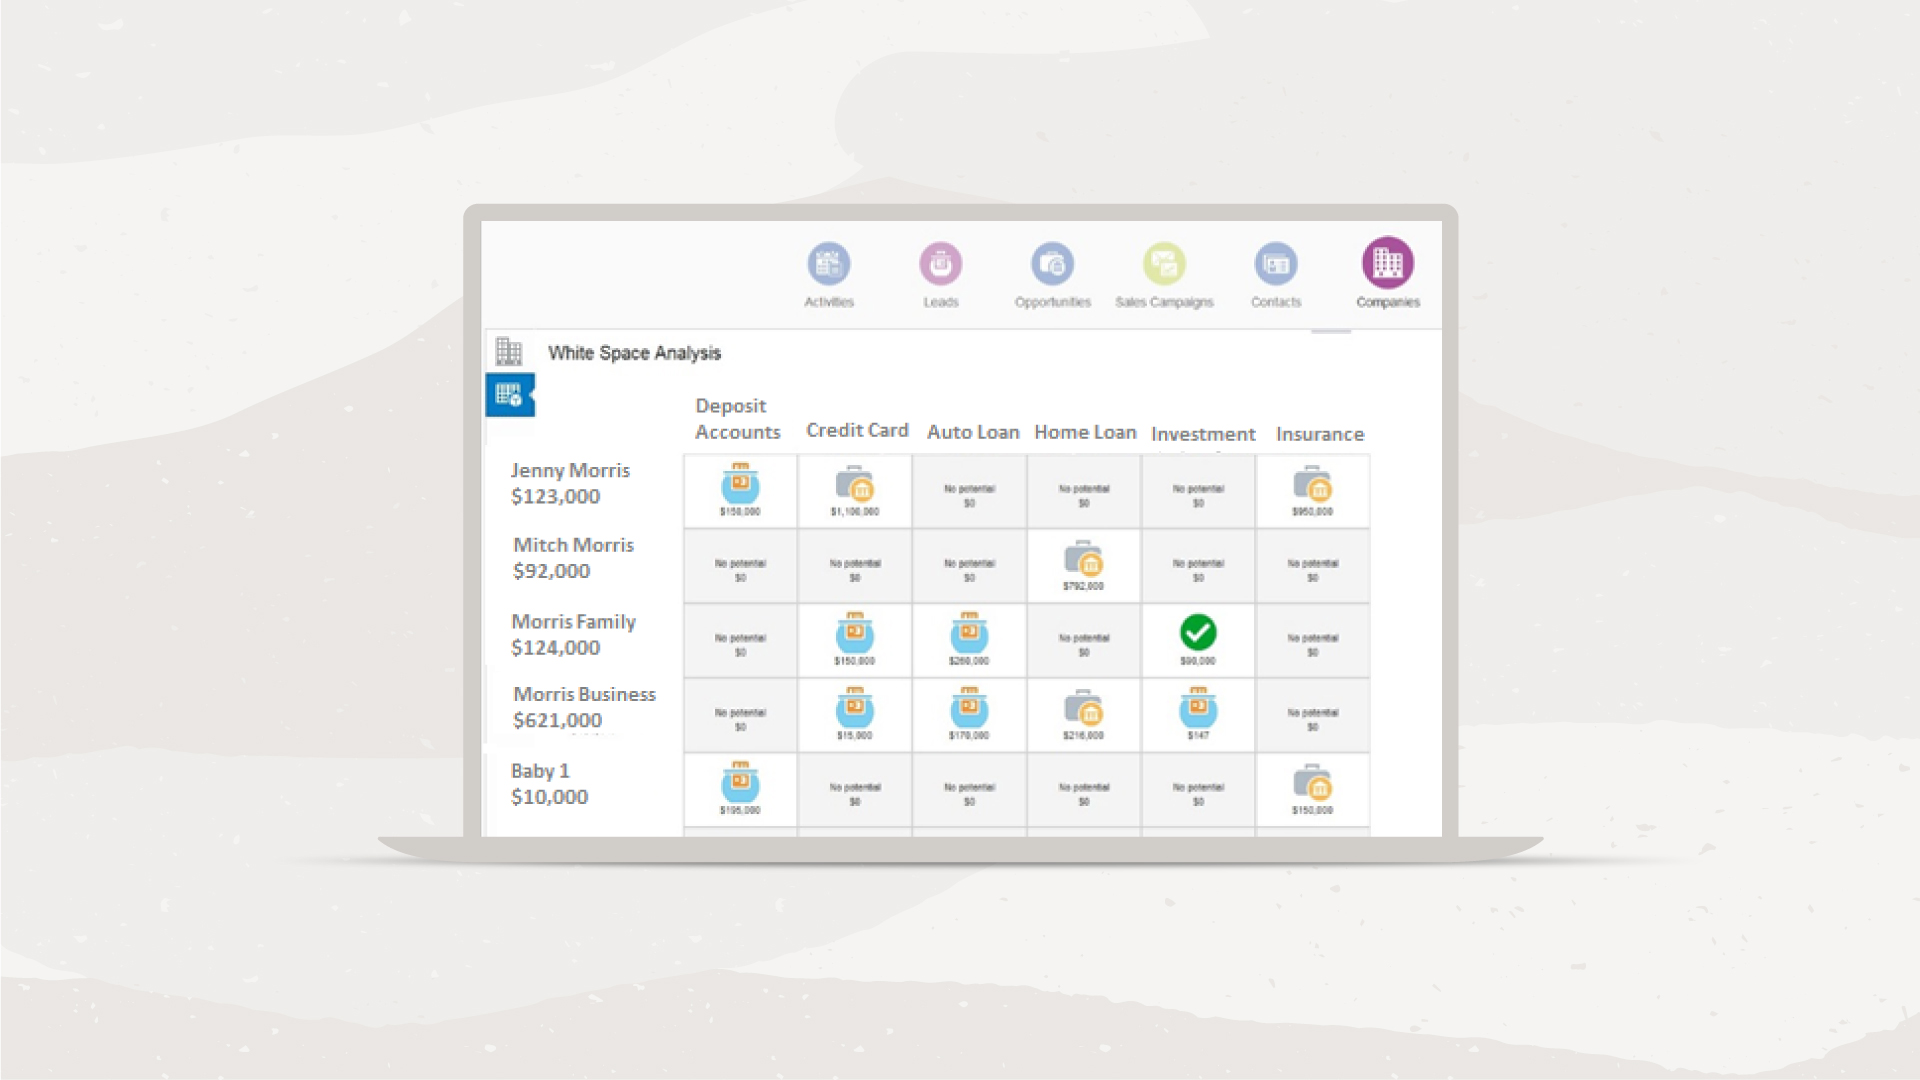
Task: Open the Leads icon
Action: [x=940, y=264]
